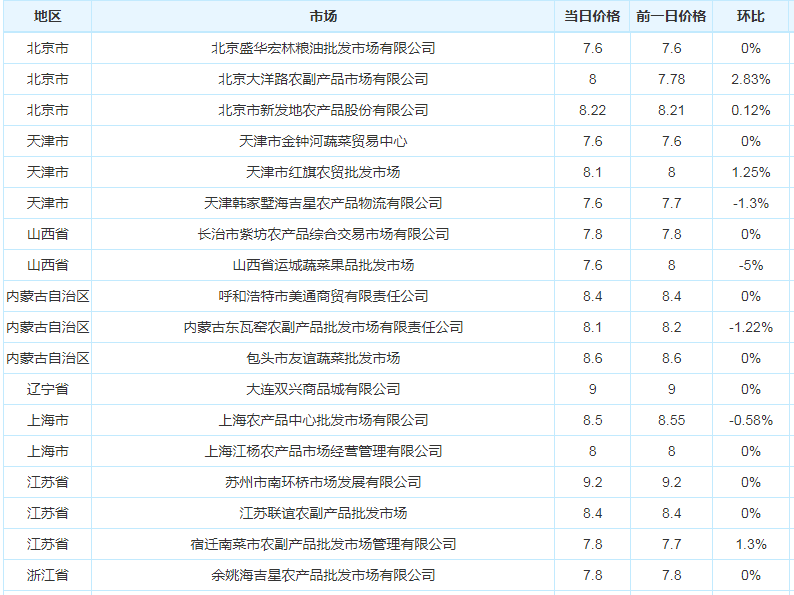This screenshot has width=794, height=595.
Task: Select 上海农产品中心批发市场有限公司 cell
Action: [323, 420]
